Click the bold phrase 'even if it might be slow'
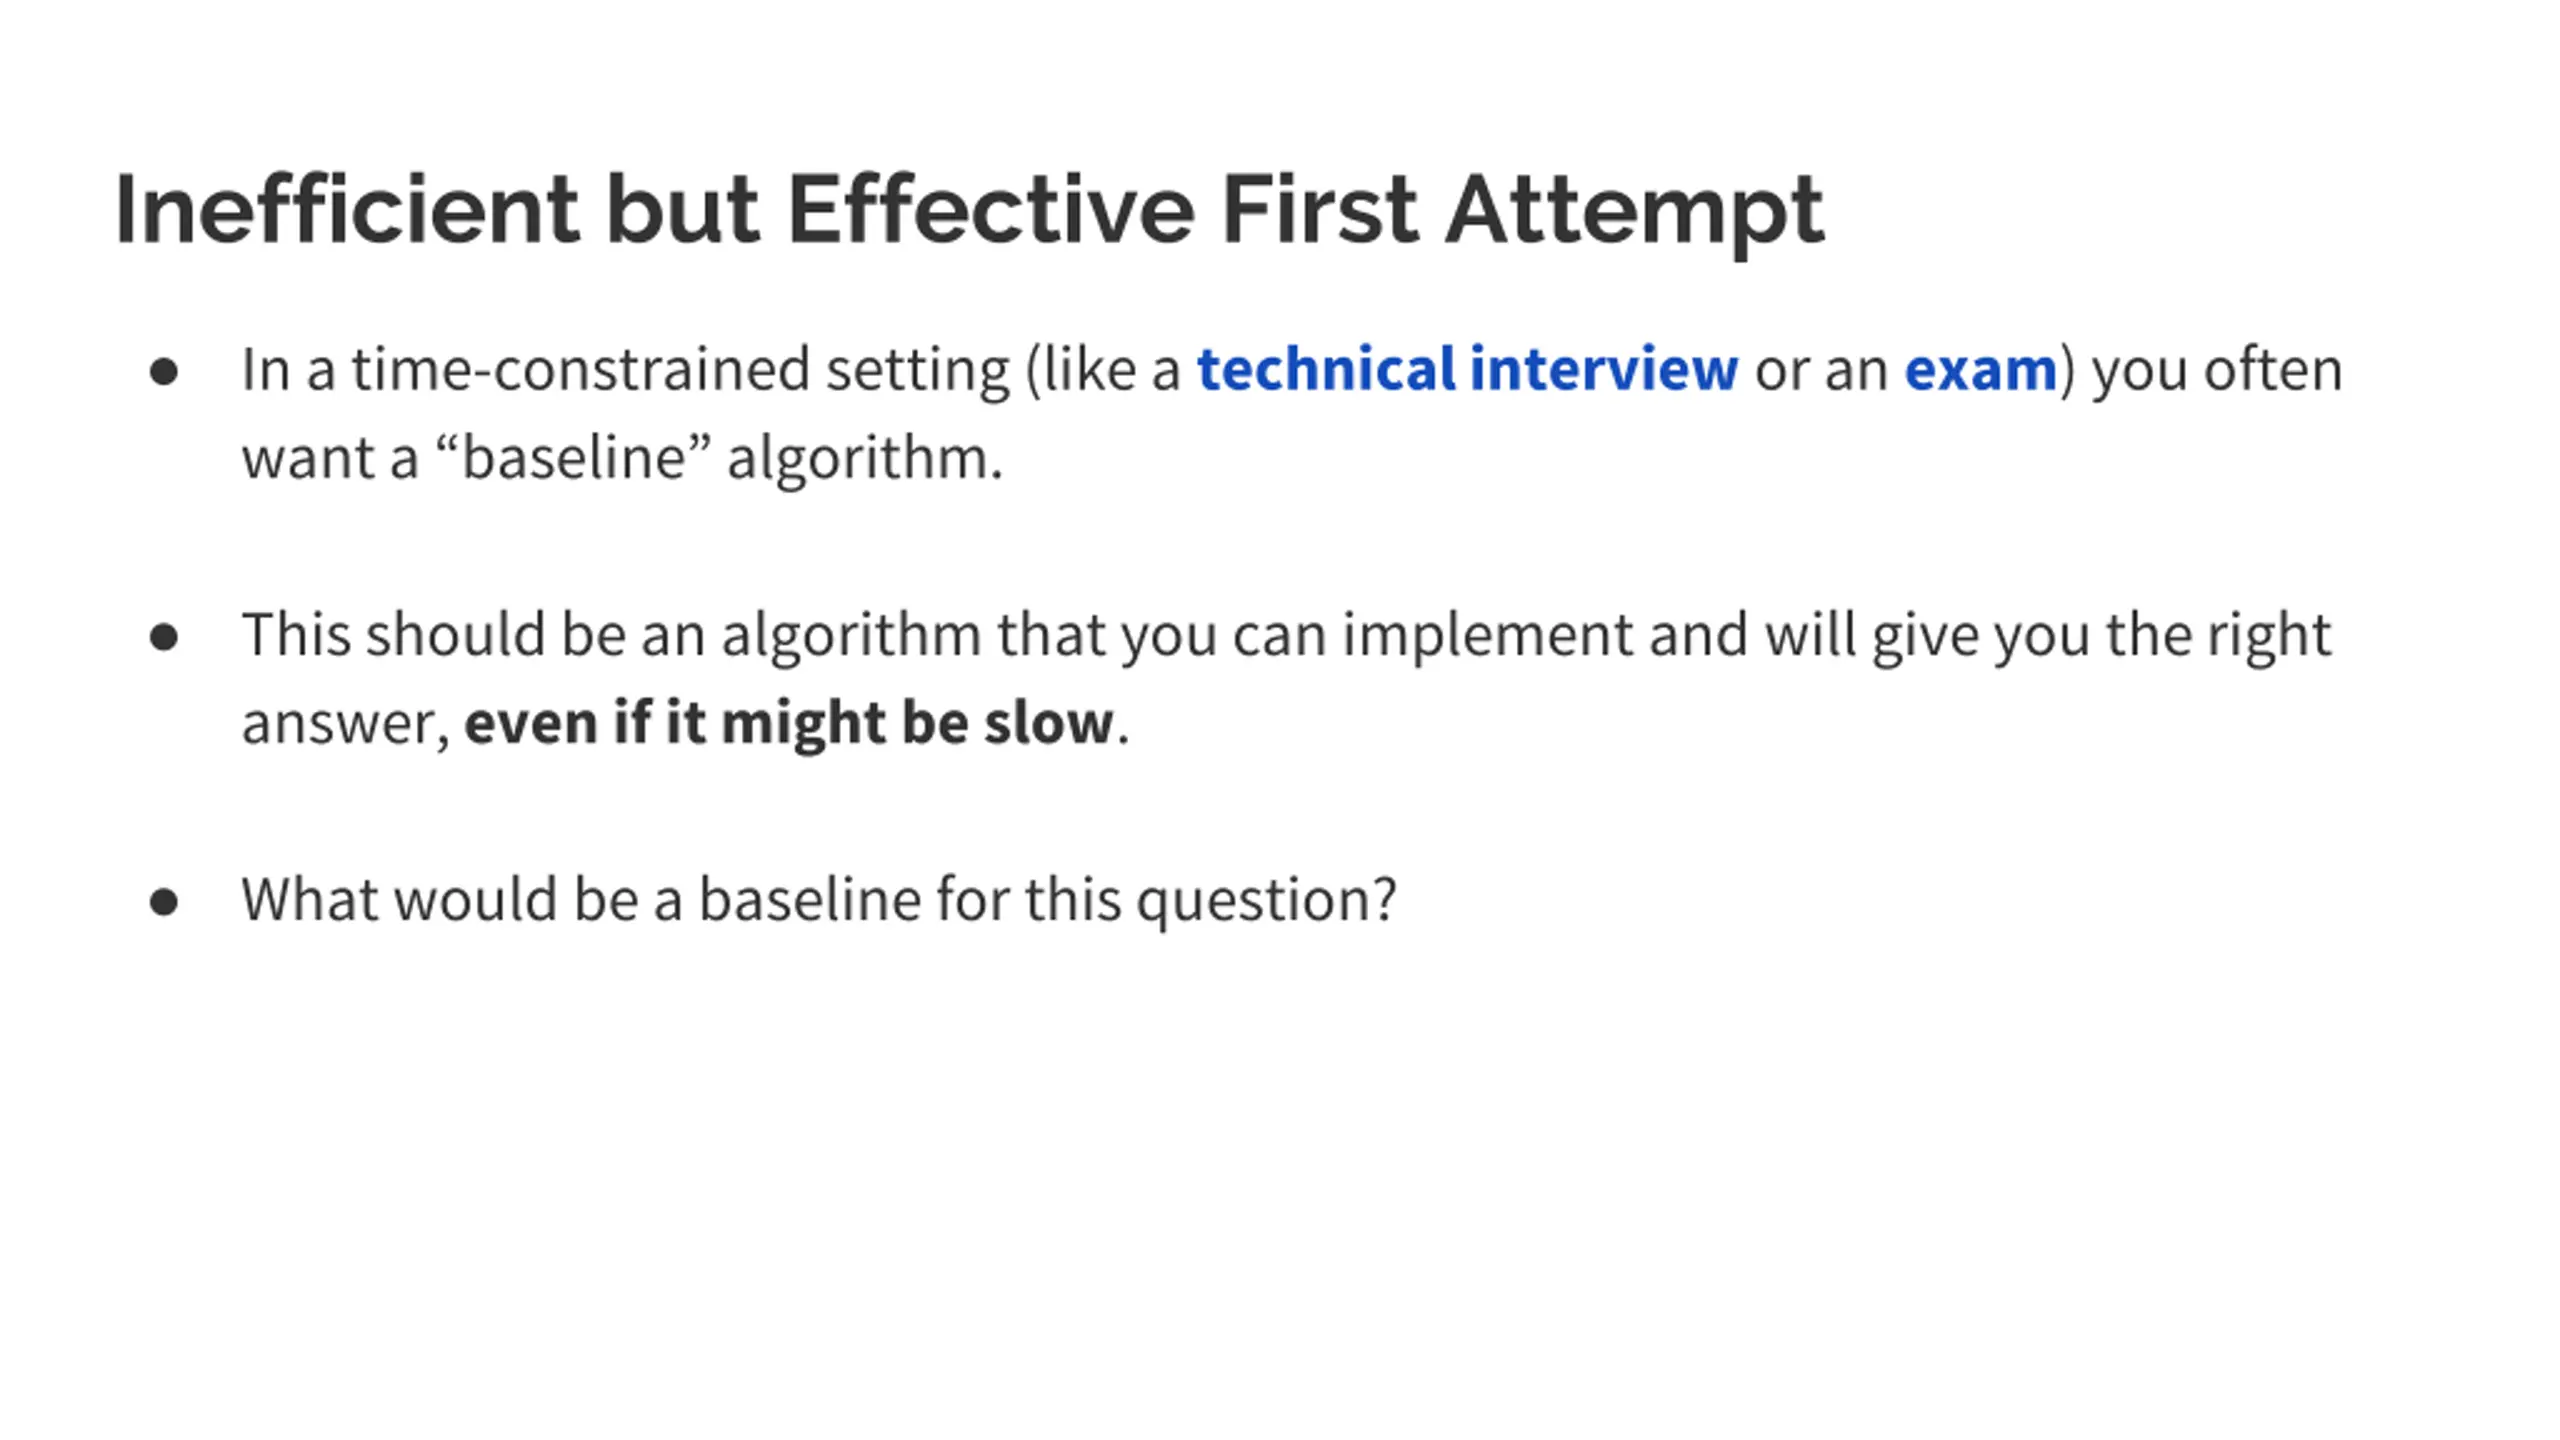This screenshot has width=2560, height=1440. point(789,722)
